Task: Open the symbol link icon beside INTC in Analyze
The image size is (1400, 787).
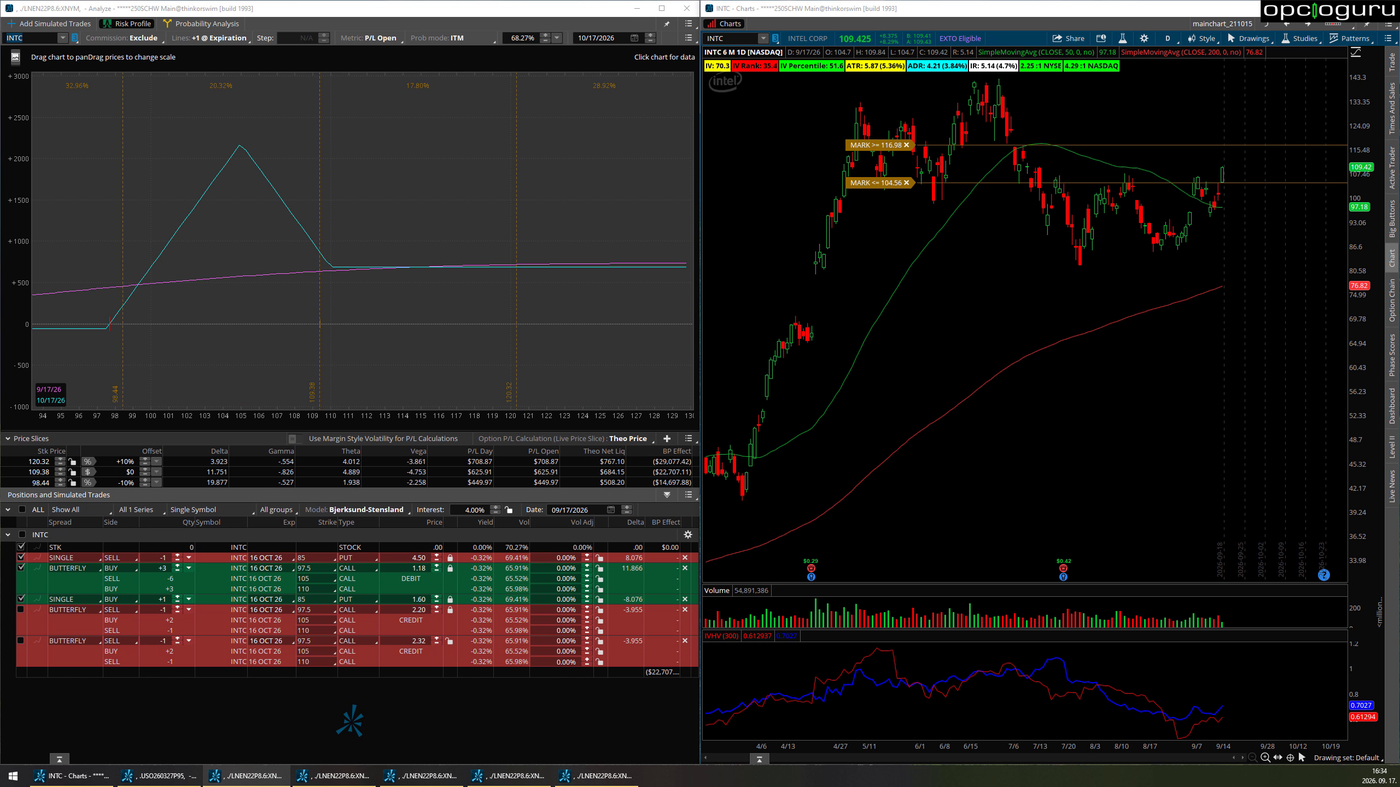Action: pyautogui.click(x=77, y=38)
